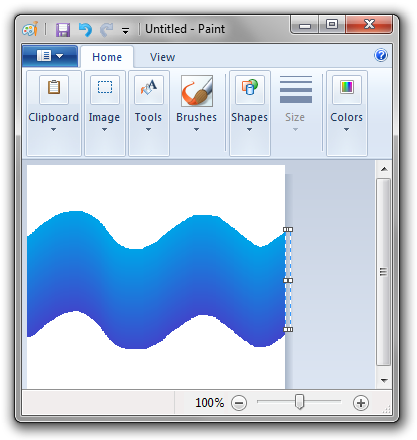Expand the Brushes dropdown arrow
This screenshot has height=440, width=417.
pos(196,129)
